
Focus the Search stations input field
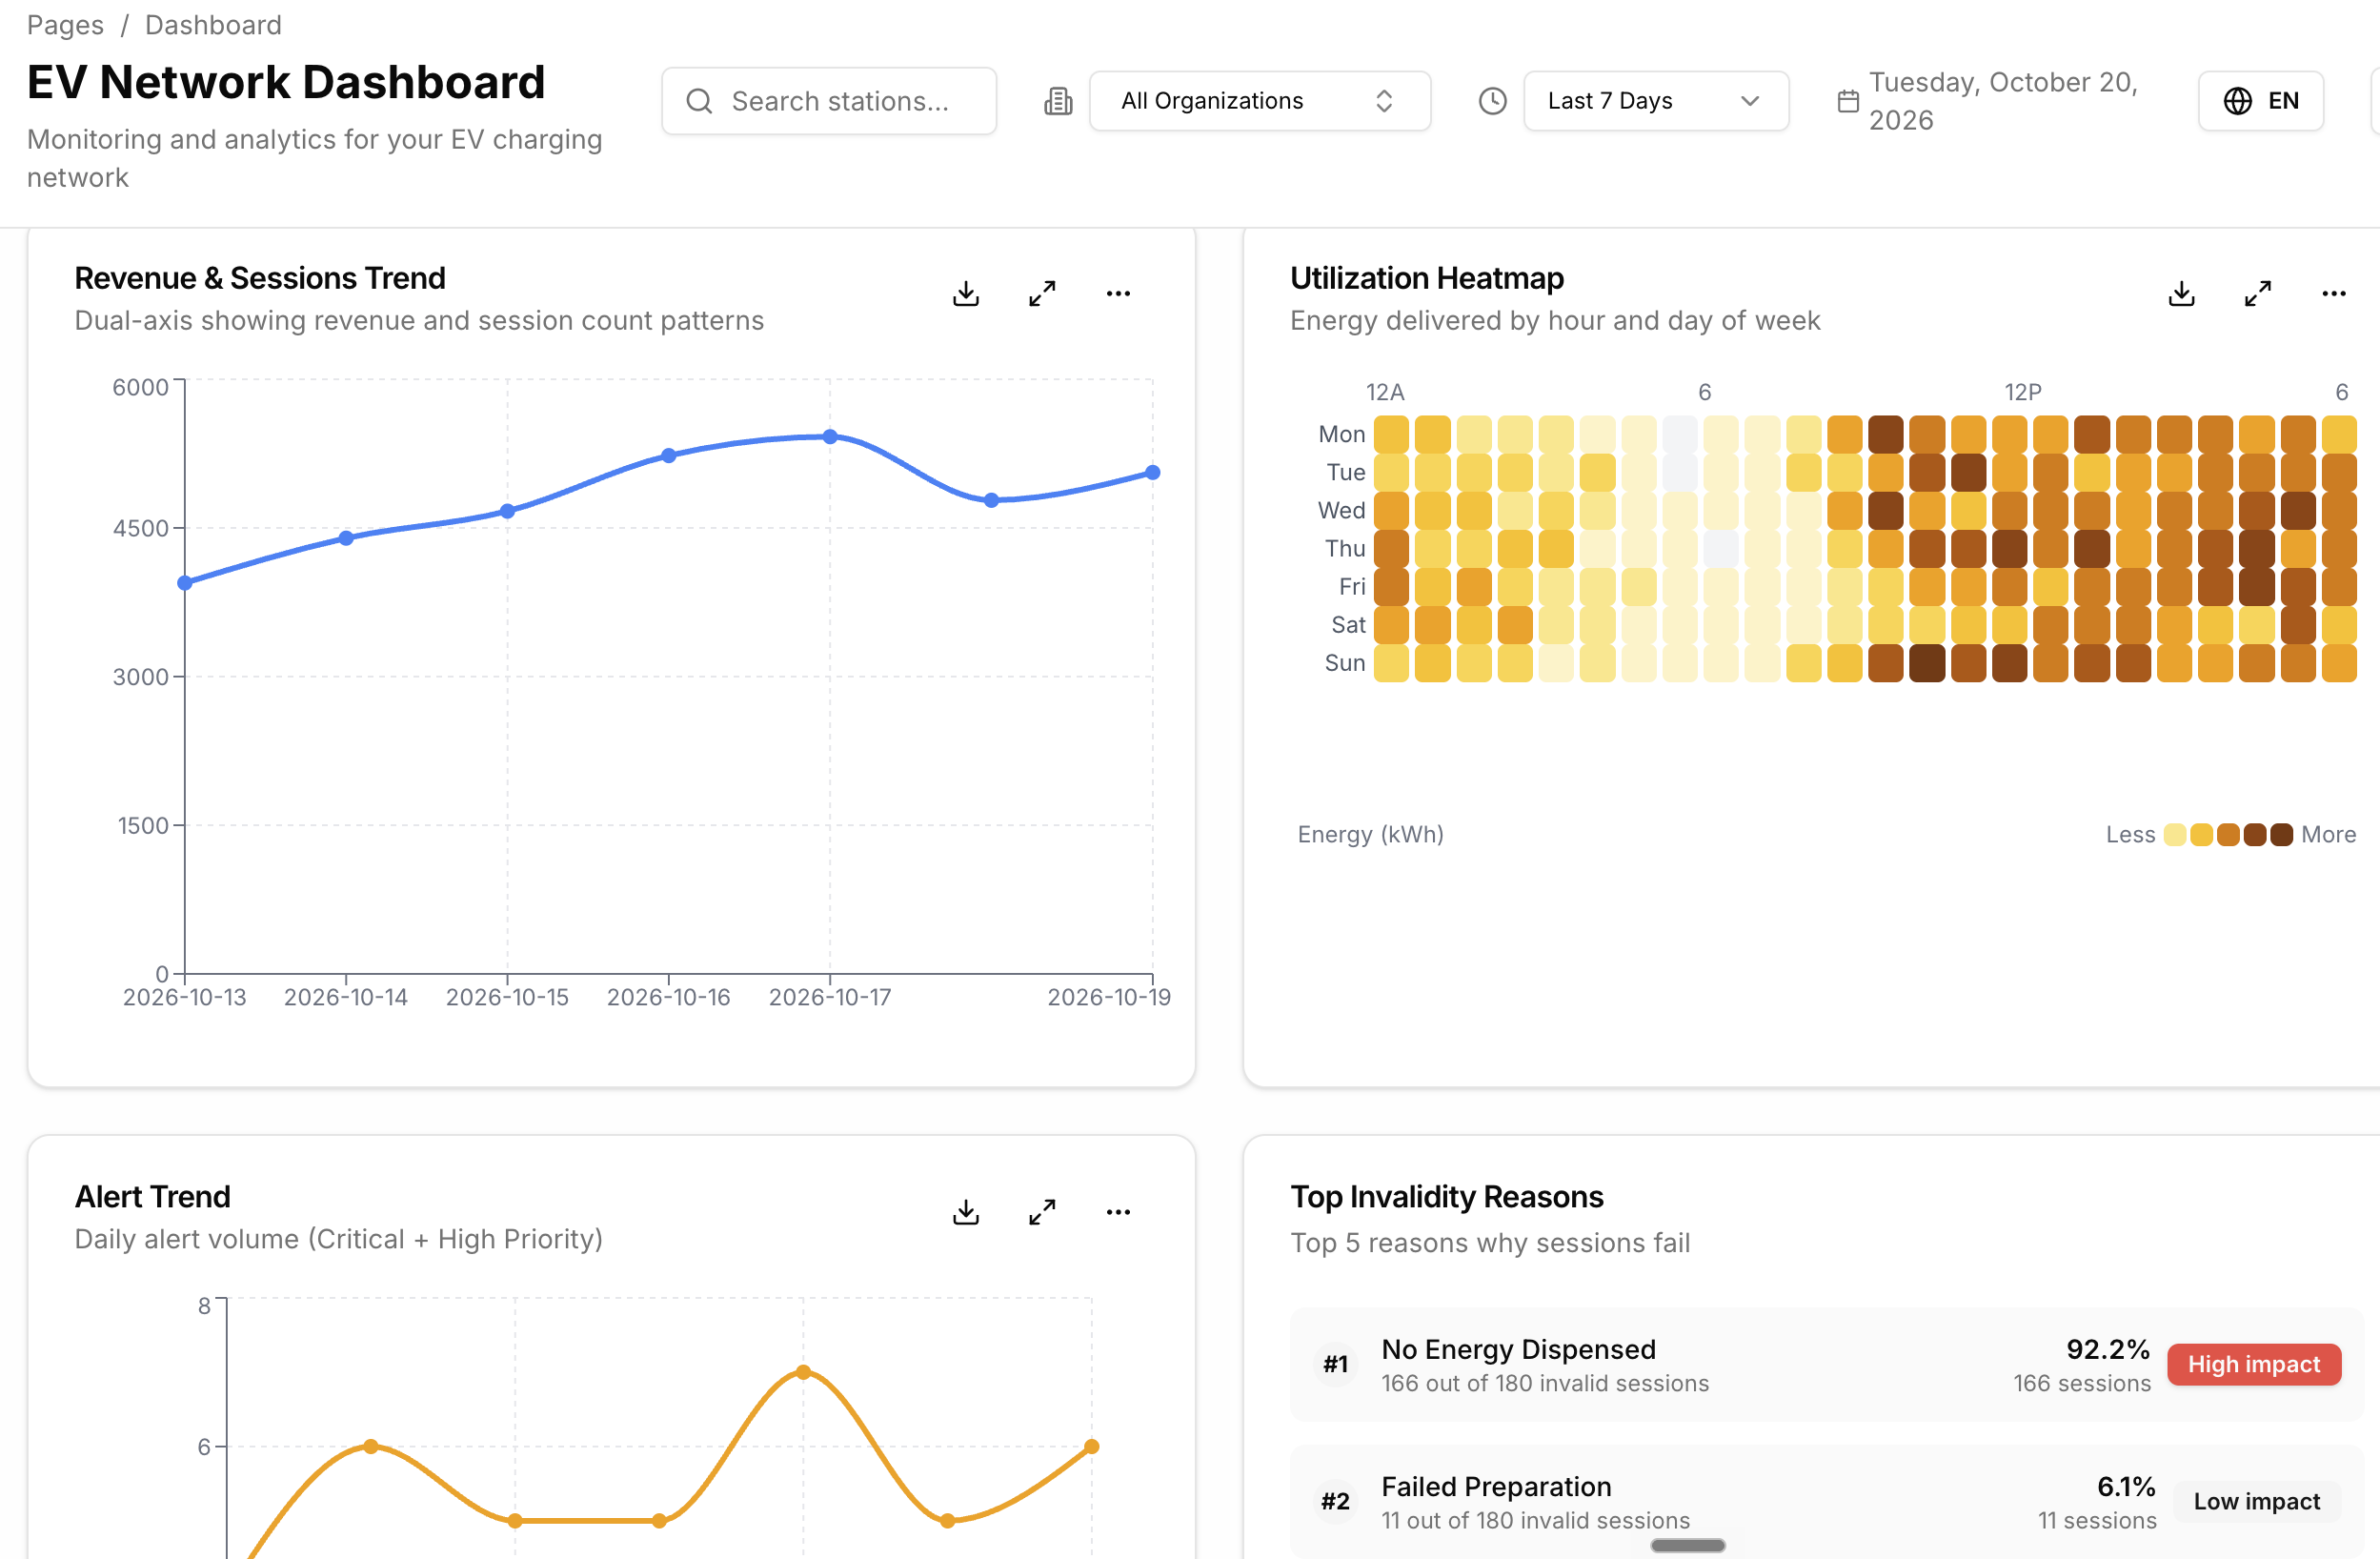click(829, 101)
